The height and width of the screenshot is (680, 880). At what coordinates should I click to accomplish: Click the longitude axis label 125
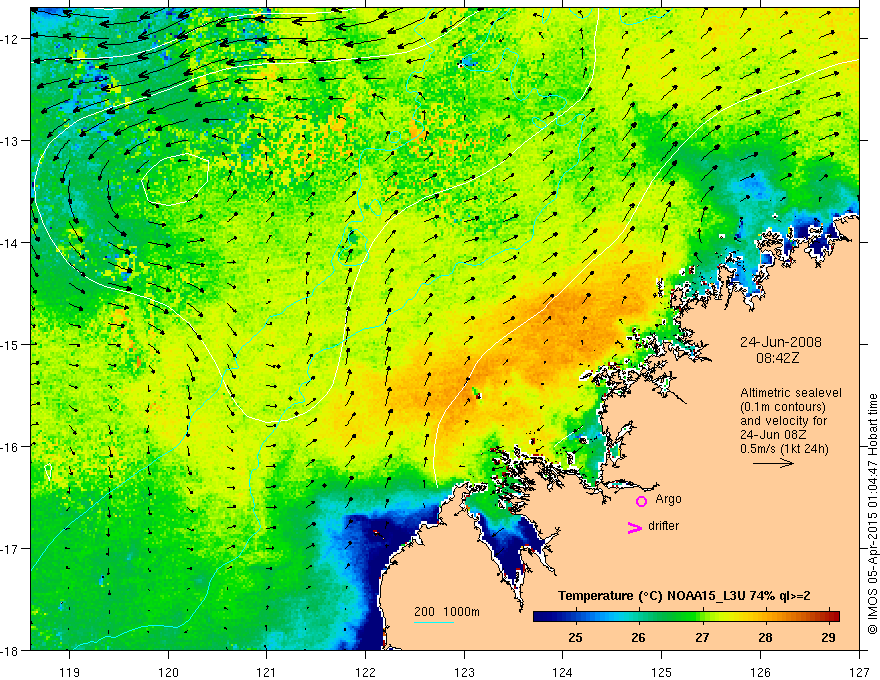coord(662,672)
